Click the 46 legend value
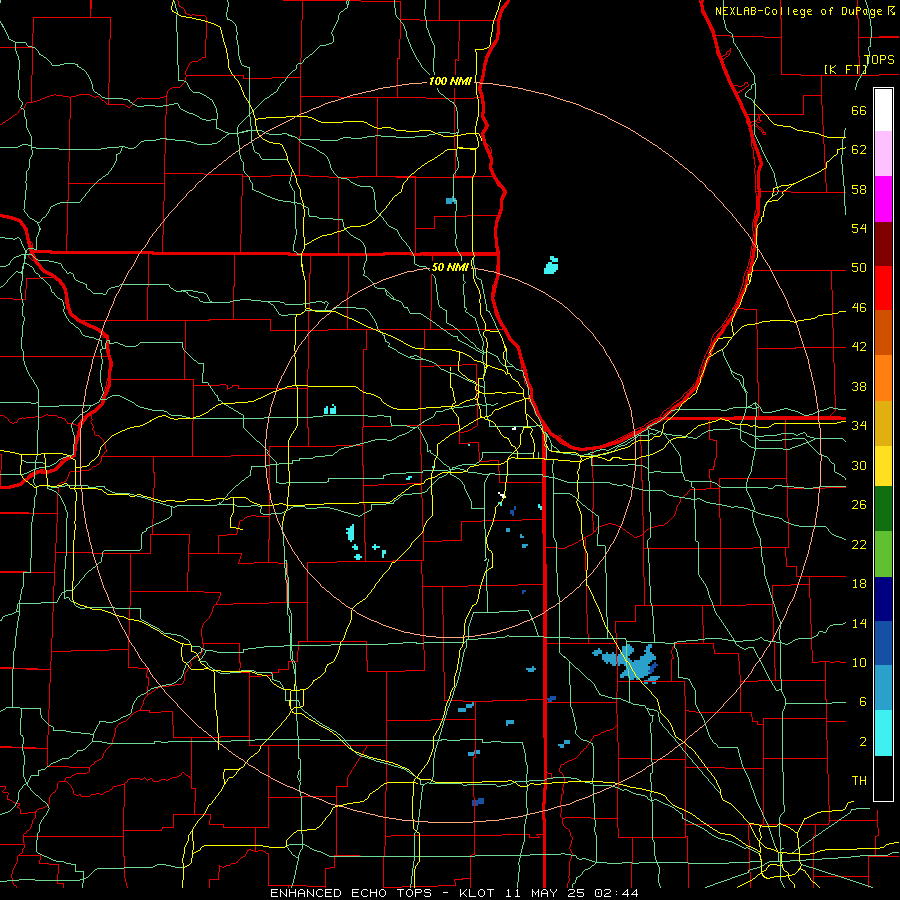Viewport: 900px width, 900px height. coord(859,308)
